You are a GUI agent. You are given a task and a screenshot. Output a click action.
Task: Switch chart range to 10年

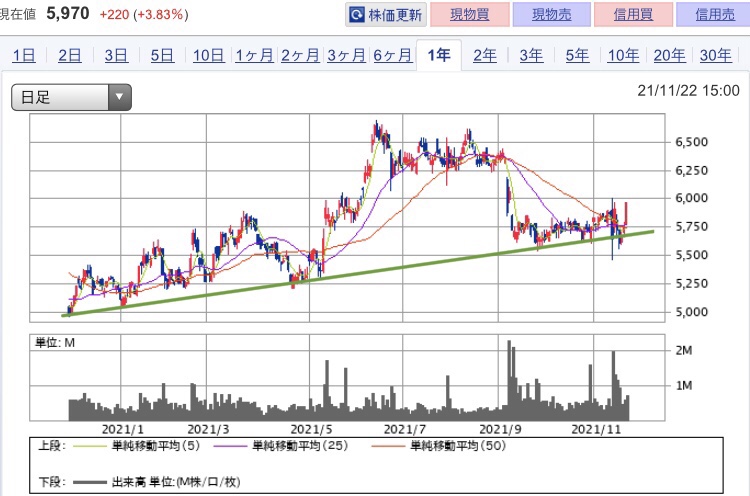(x=623, y=56)
